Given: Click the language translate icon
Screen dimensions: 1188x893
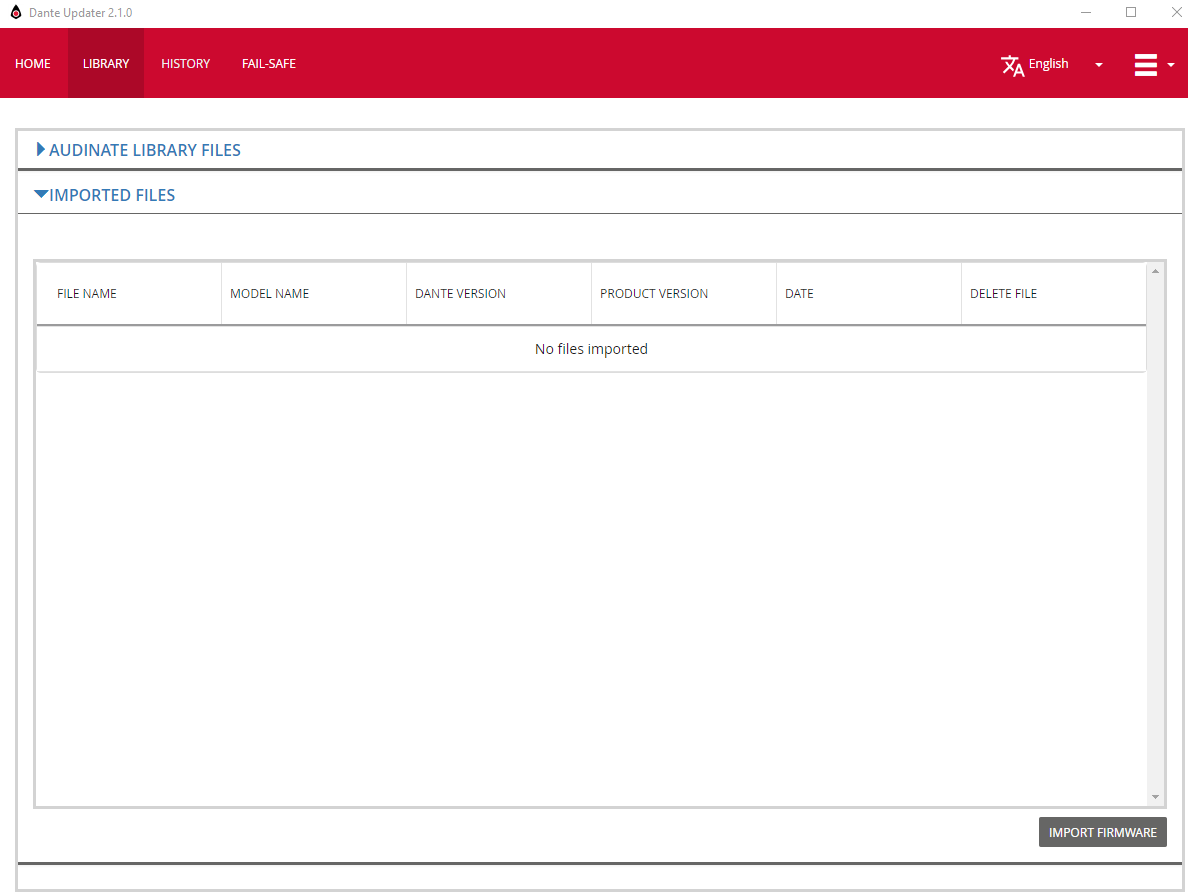Looking at the screenshot, I should [1012, 65].
